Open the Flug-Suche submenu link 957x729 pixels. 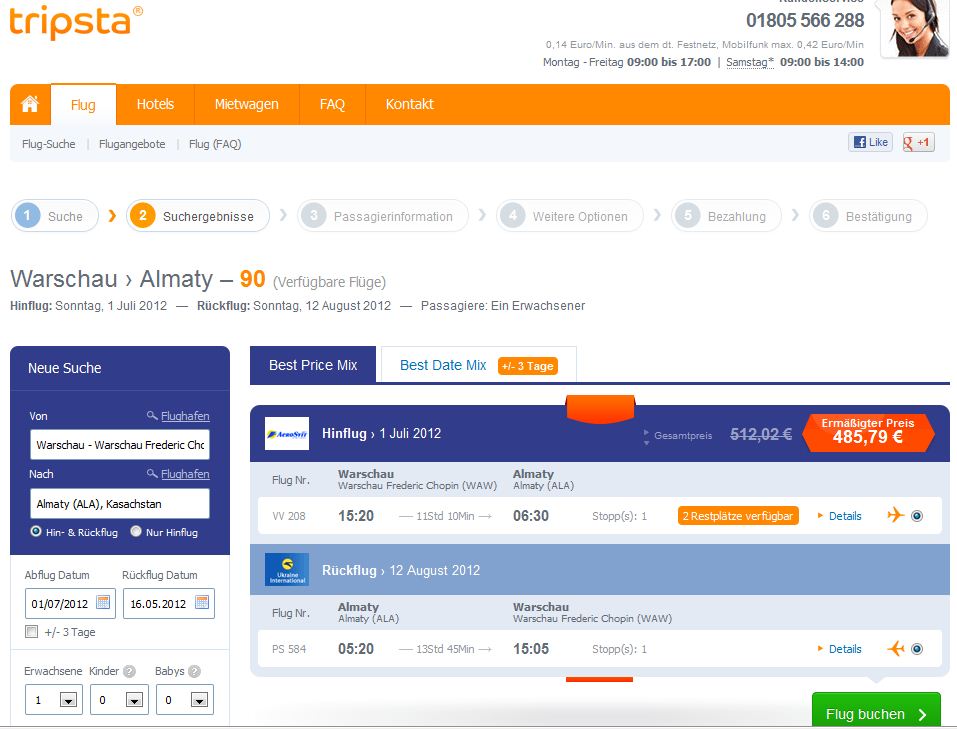[49, 144]
